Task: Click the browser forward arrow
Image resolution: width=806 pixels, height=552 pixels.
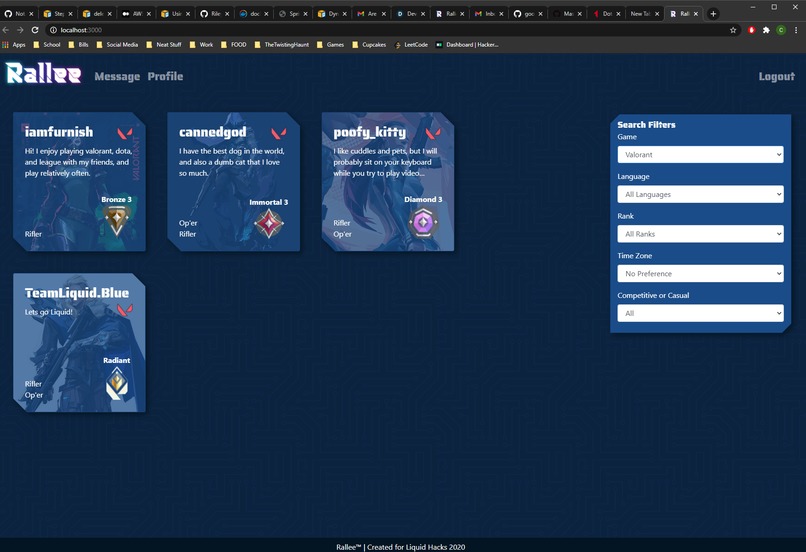Action: [20, 30]
